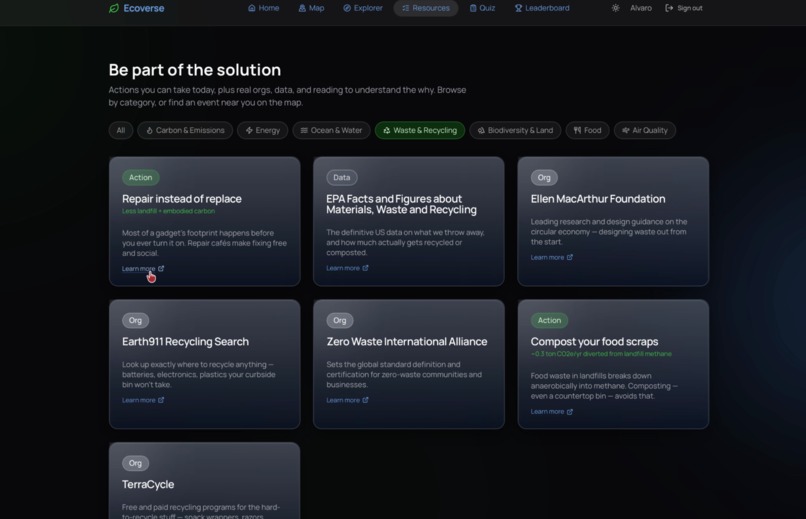Click the 'Earth911 Recycling Search' title
This screenshot has width=806, height=519.
(x=185, y=342)
